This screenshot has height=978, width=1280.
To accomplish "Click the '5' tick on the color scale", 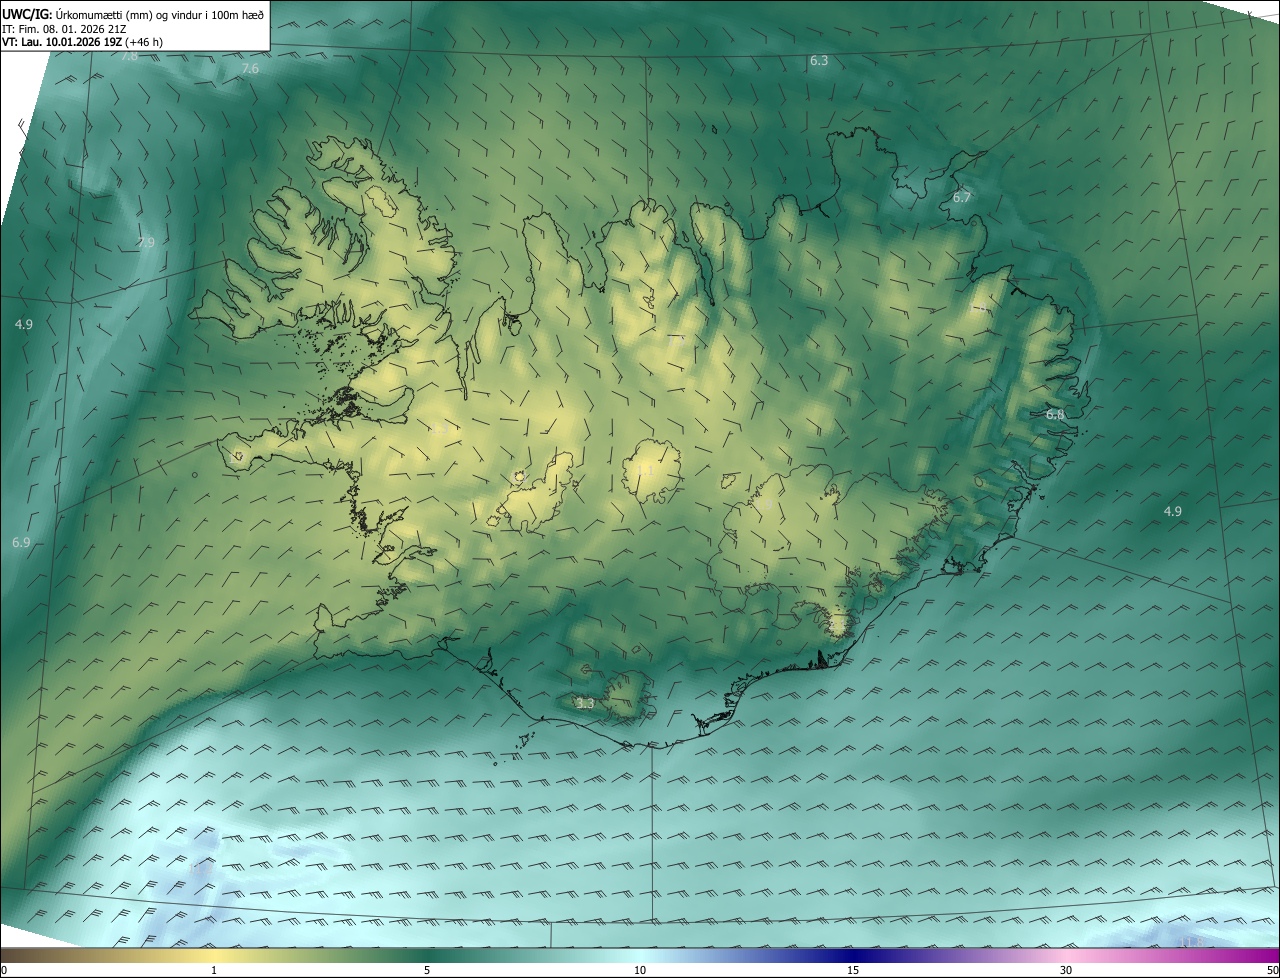I will pos(427,970).
